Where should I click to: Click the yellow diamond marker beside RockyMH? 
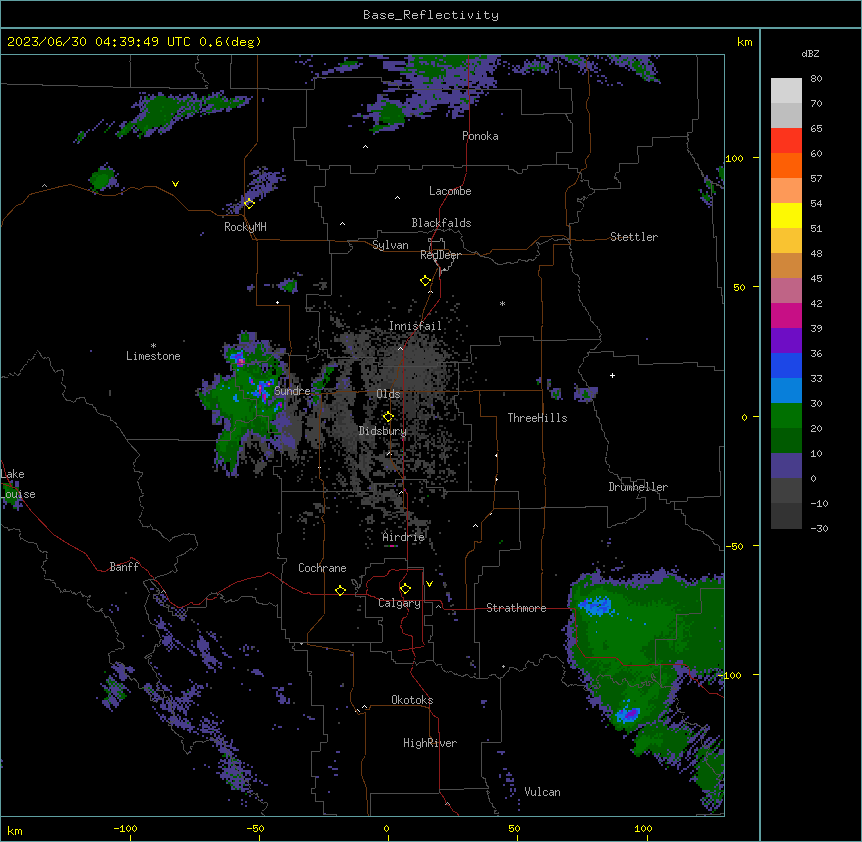tap(249, 203)
